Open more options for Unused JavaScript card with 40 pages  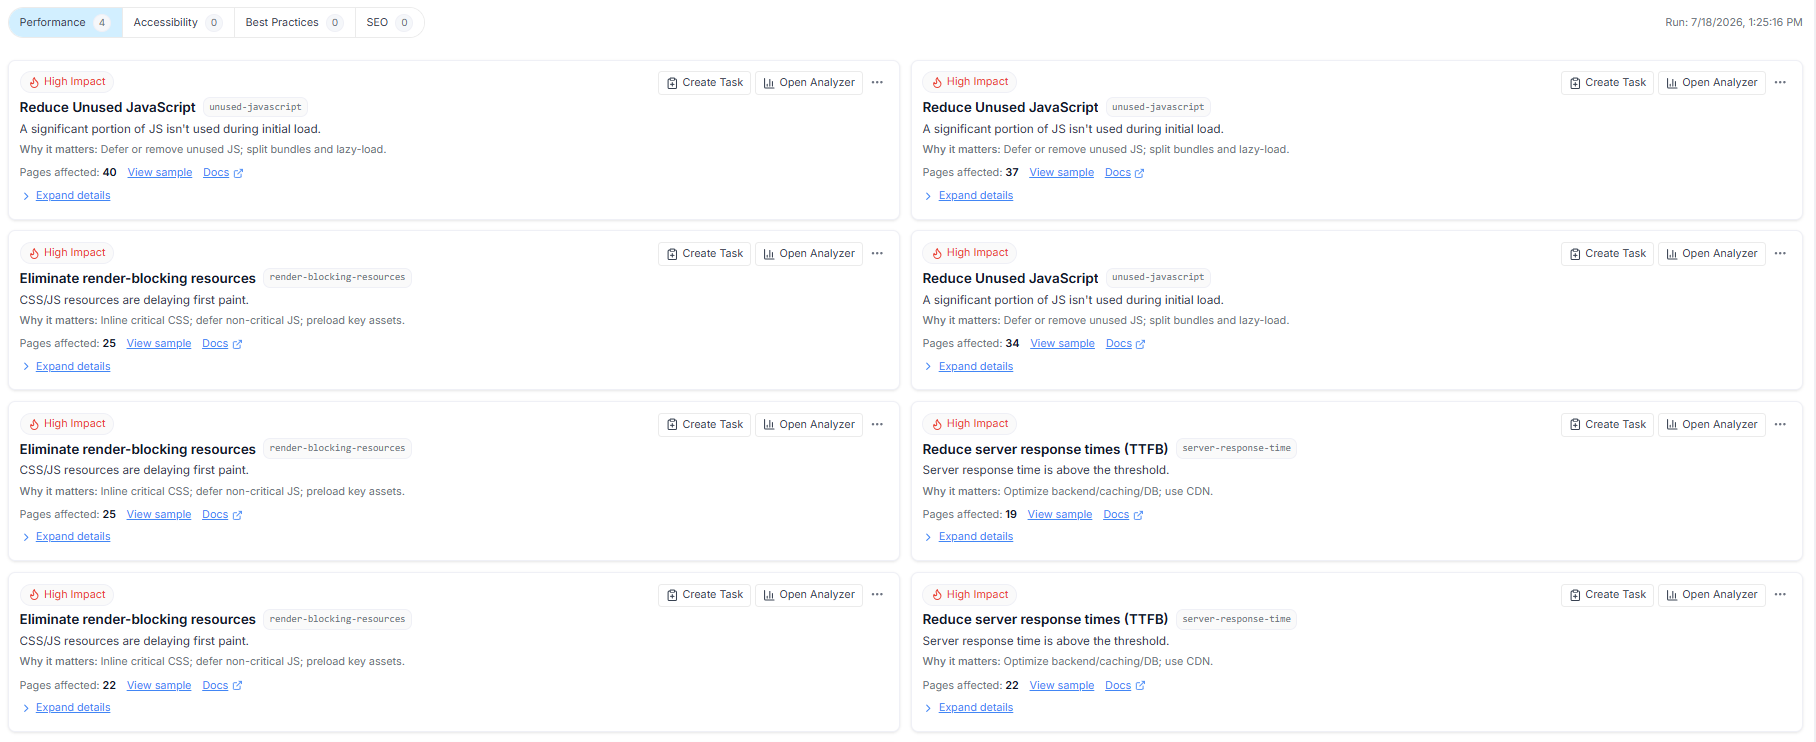(877, 83)
